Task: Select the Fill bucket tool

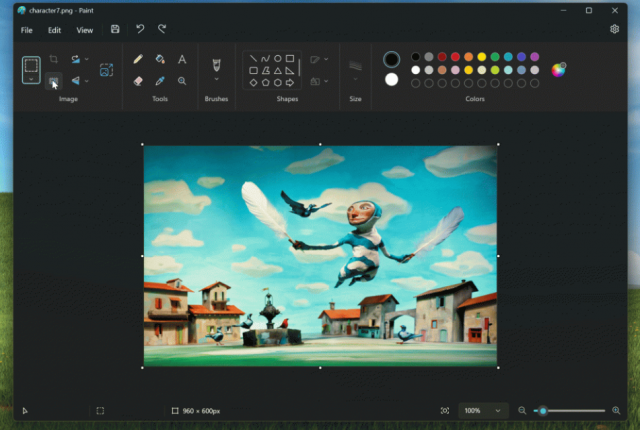Action: tap(160, 59)
